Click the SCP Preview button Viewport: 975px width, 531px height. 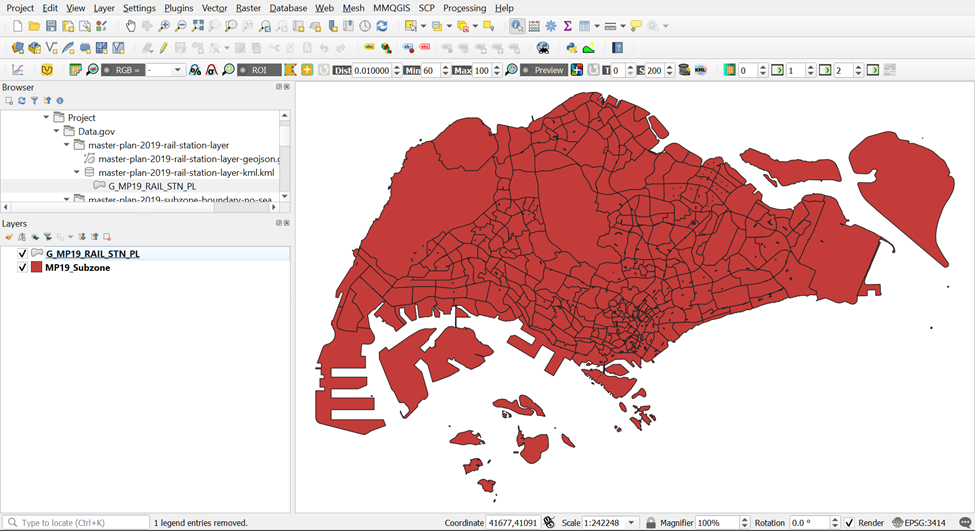coord(548,70)
